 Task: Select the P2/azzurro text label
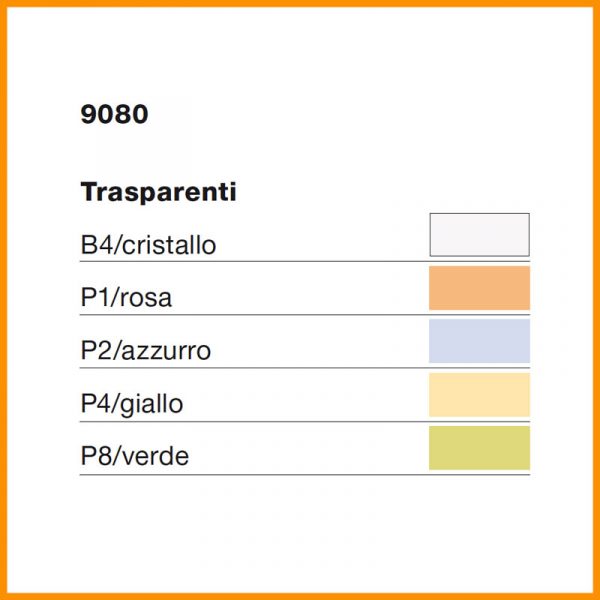tap(146, 351)
